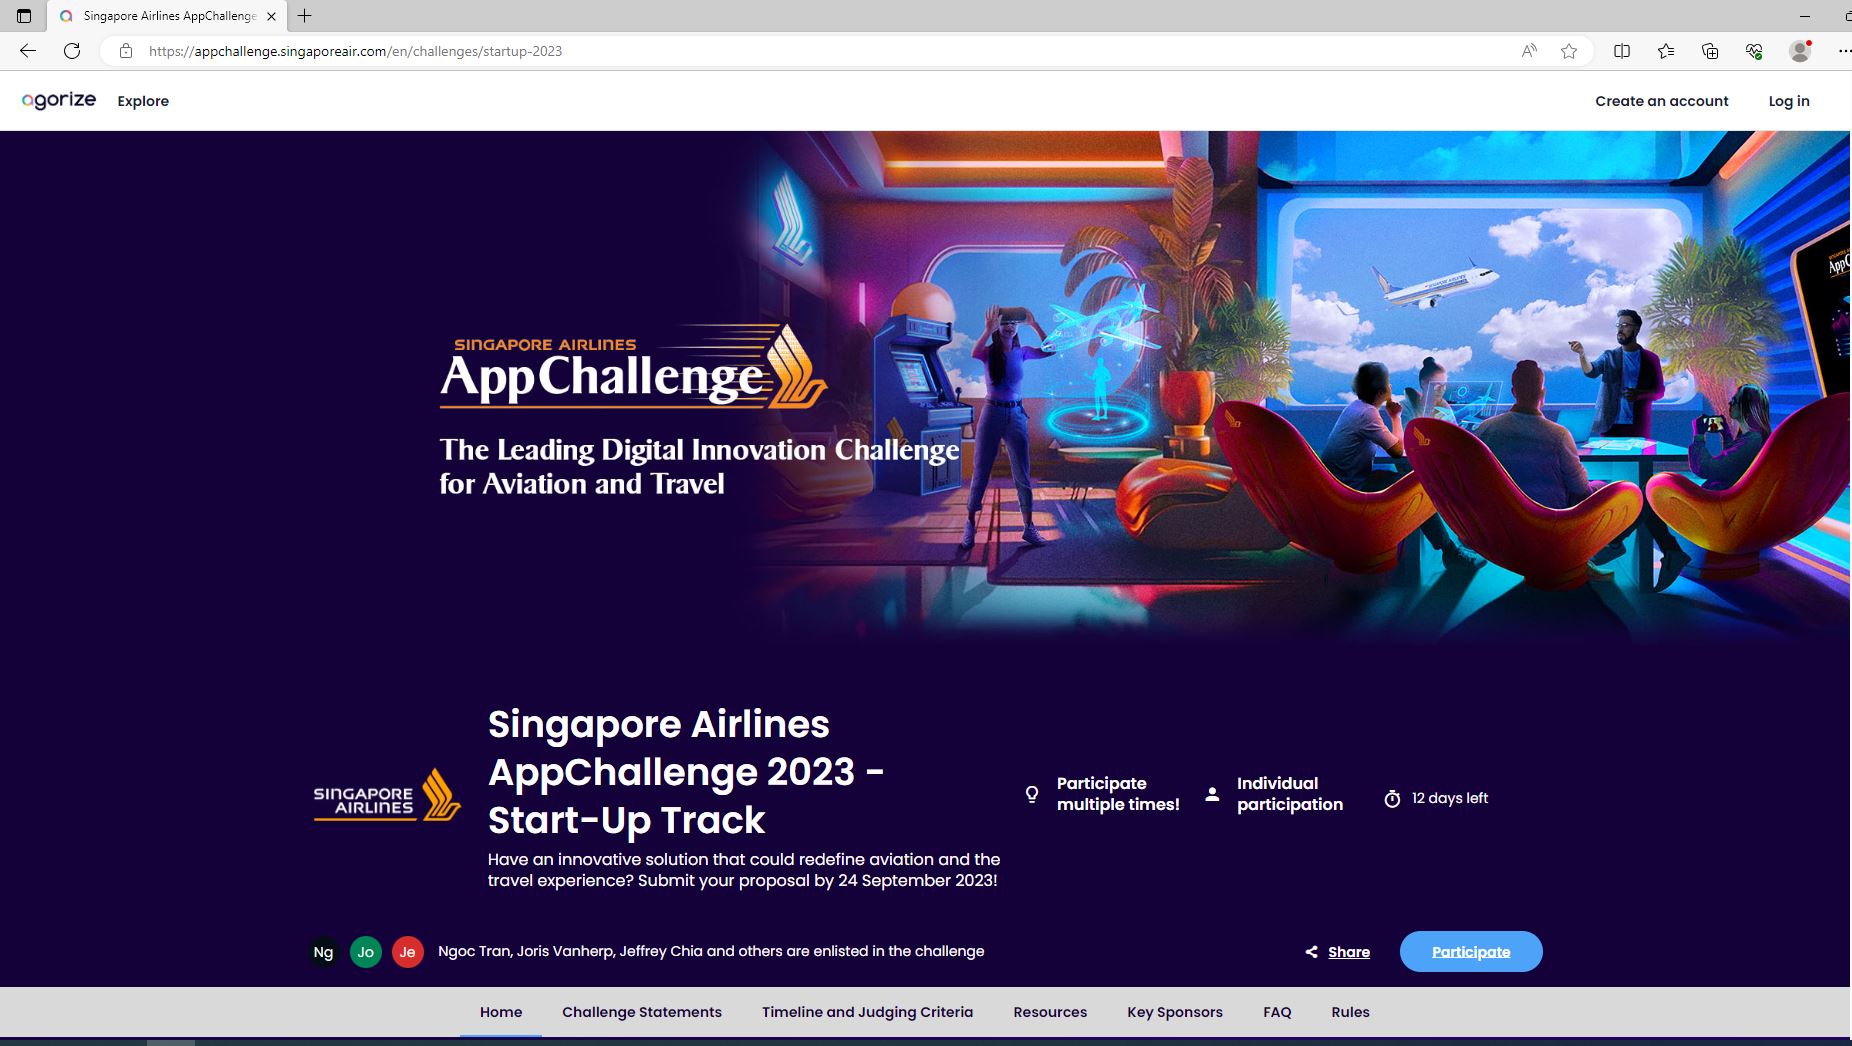Open a new browser tab
This screenshot has width=1852, height=1046.
[x=305, y=16]
